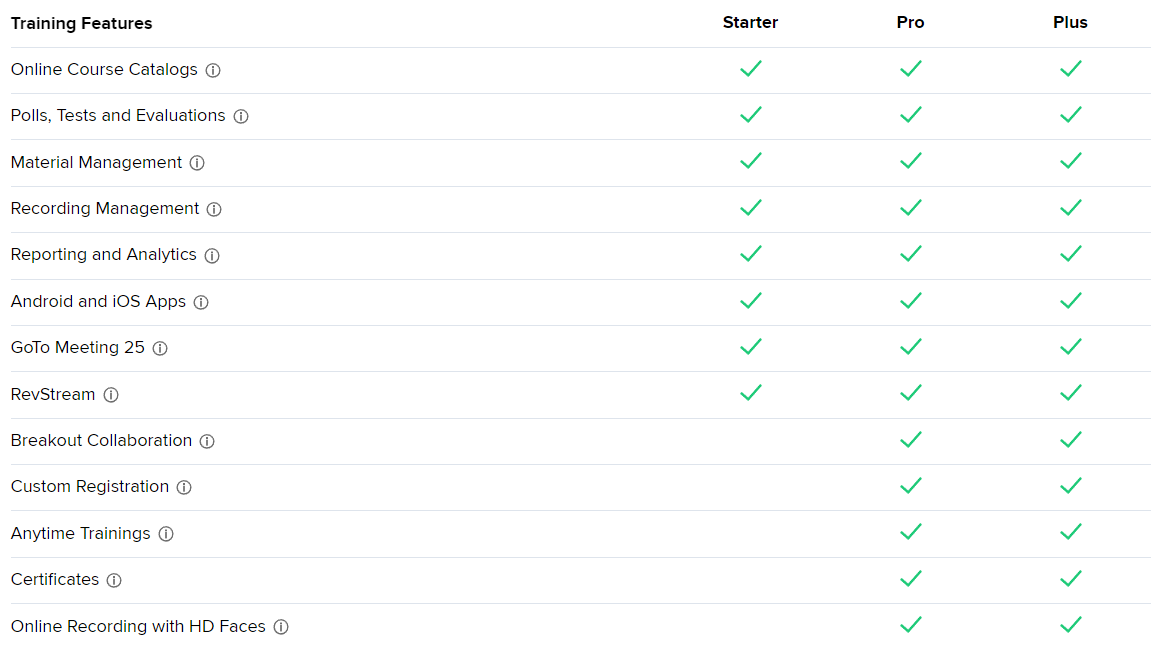Click the Starter column header

coord(750,22)
